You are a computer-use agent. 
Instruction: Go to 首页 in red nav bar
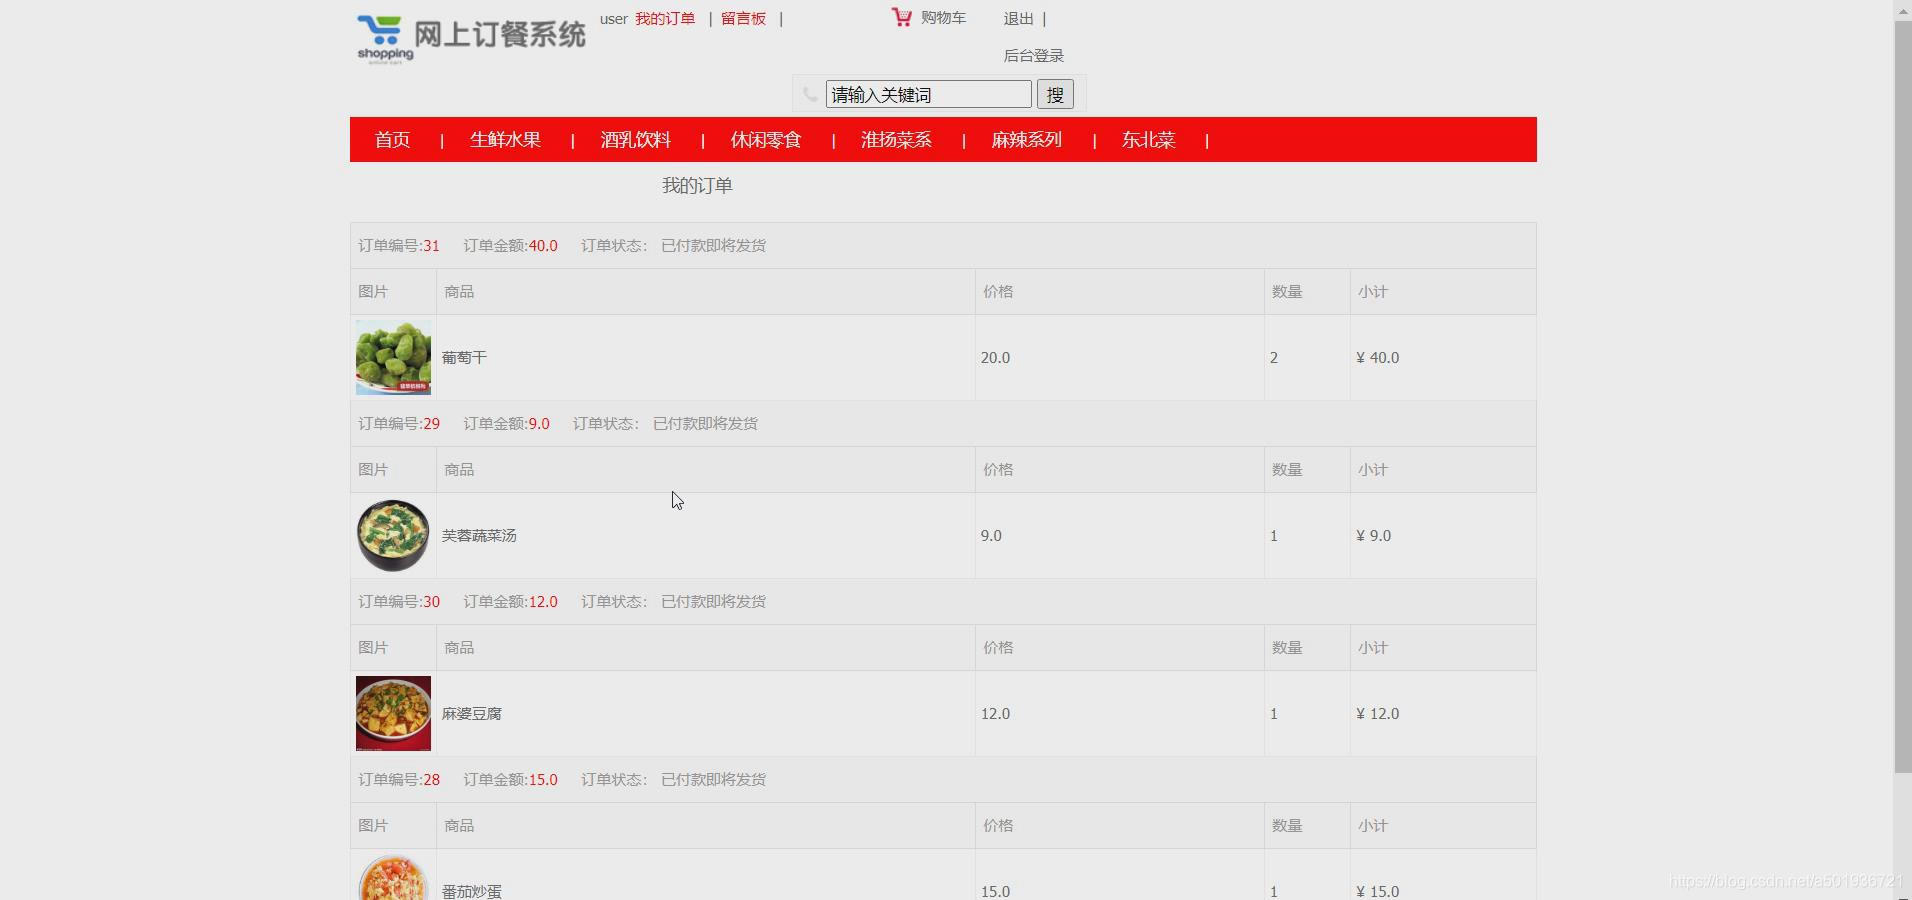(392, 140)
